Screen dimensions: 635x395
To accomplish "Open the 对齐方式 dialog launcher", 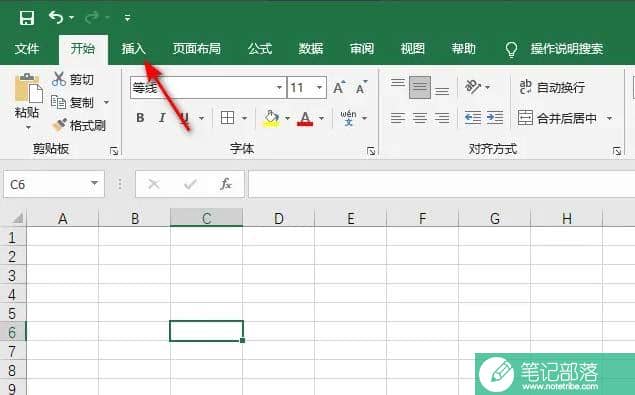I will click(x=617, y=151).
